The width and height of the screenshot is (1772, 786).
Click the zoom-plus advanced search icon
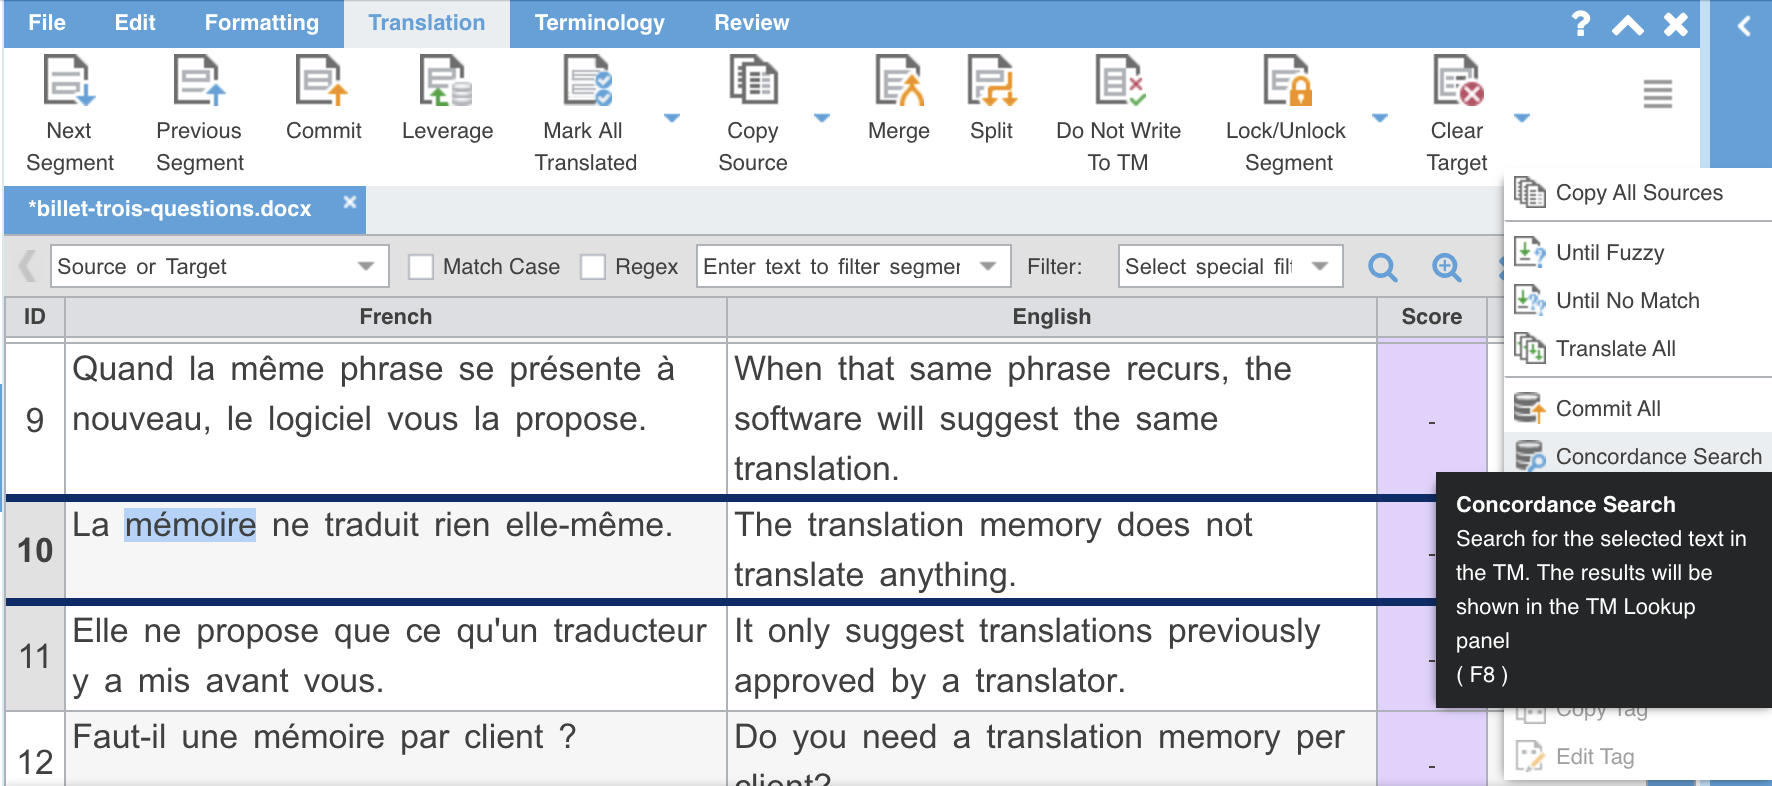pyautogui.click(x=1447, y=267)
